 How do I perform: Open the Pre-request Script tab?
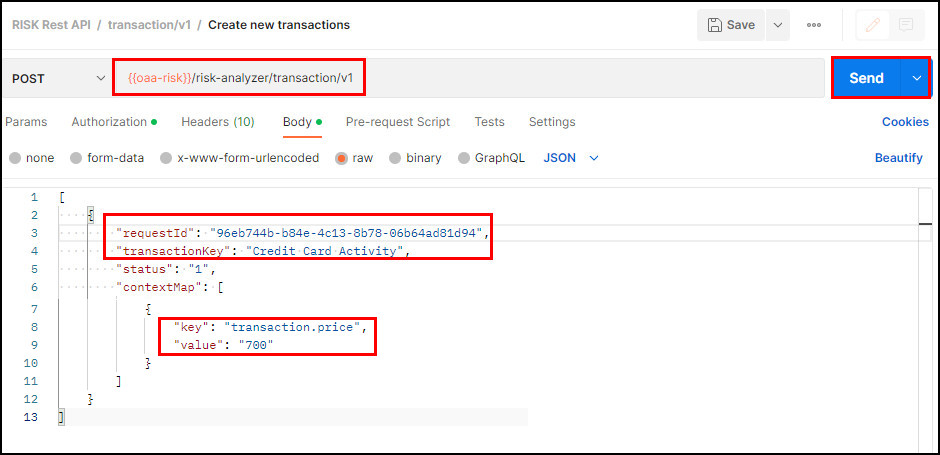[x=397, y=122]
